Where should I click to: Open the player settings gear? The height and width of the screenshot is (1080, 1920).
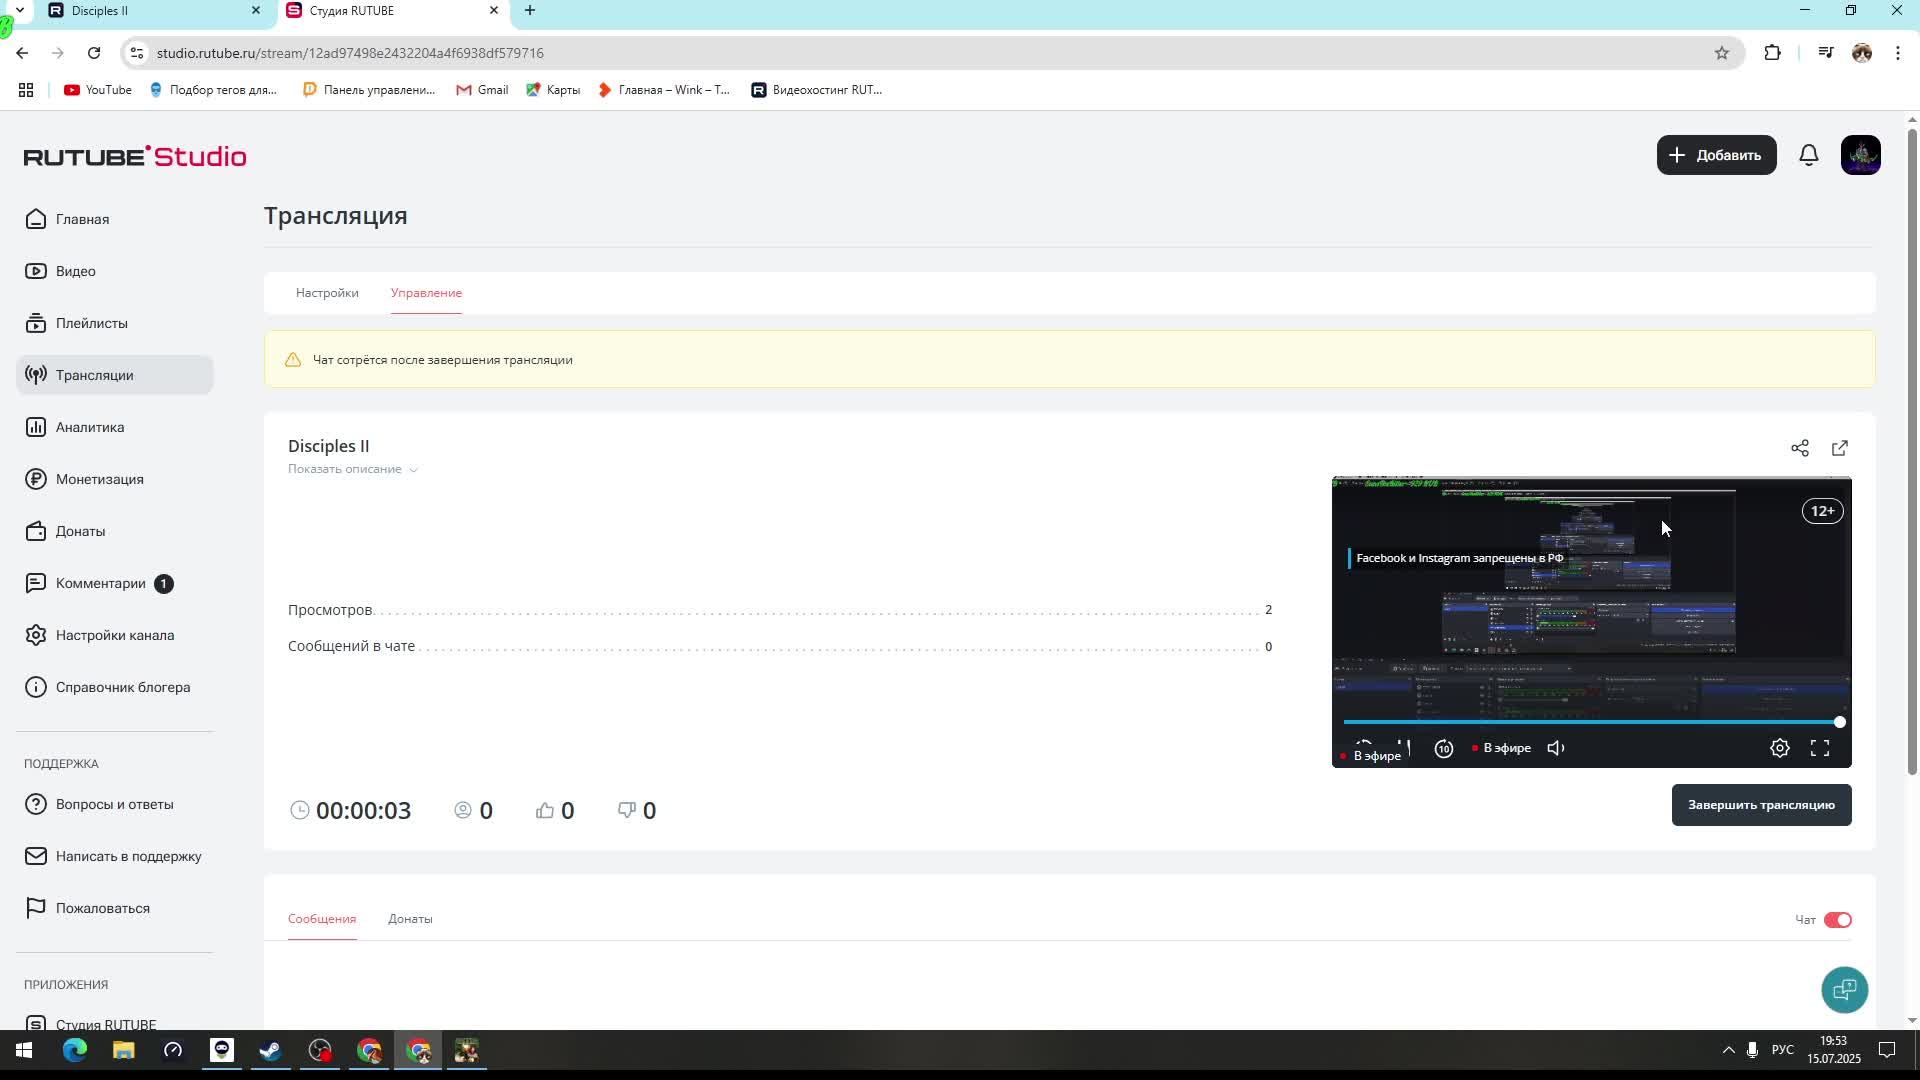[x=1779, y=748]
